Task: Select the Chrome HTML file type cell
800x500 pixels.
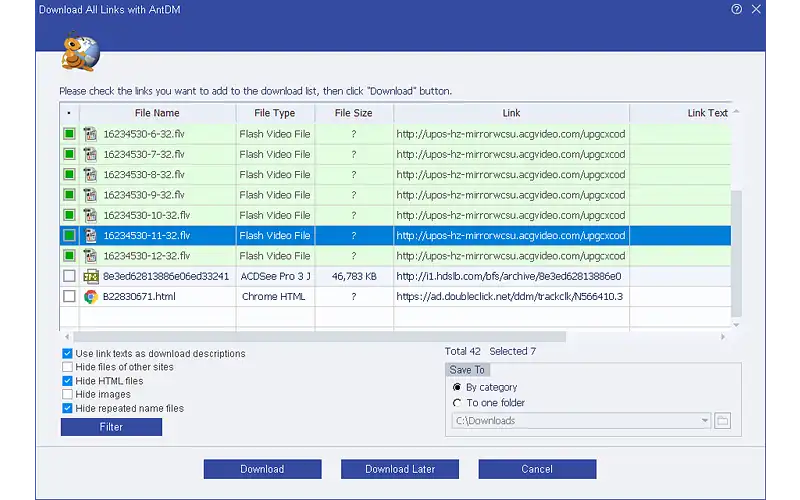Action: click(x=276, y=296)
